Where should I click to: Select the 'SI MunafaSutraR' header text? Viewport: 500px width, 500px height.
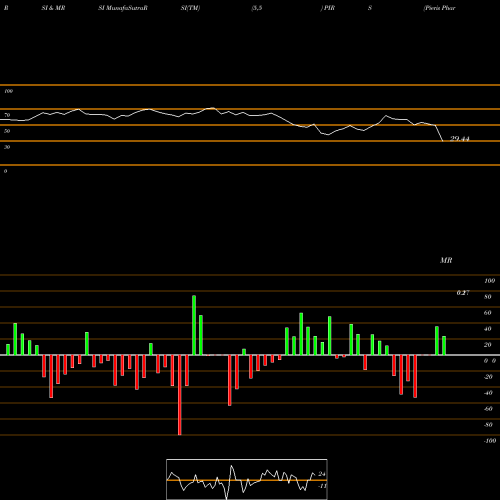123,8
